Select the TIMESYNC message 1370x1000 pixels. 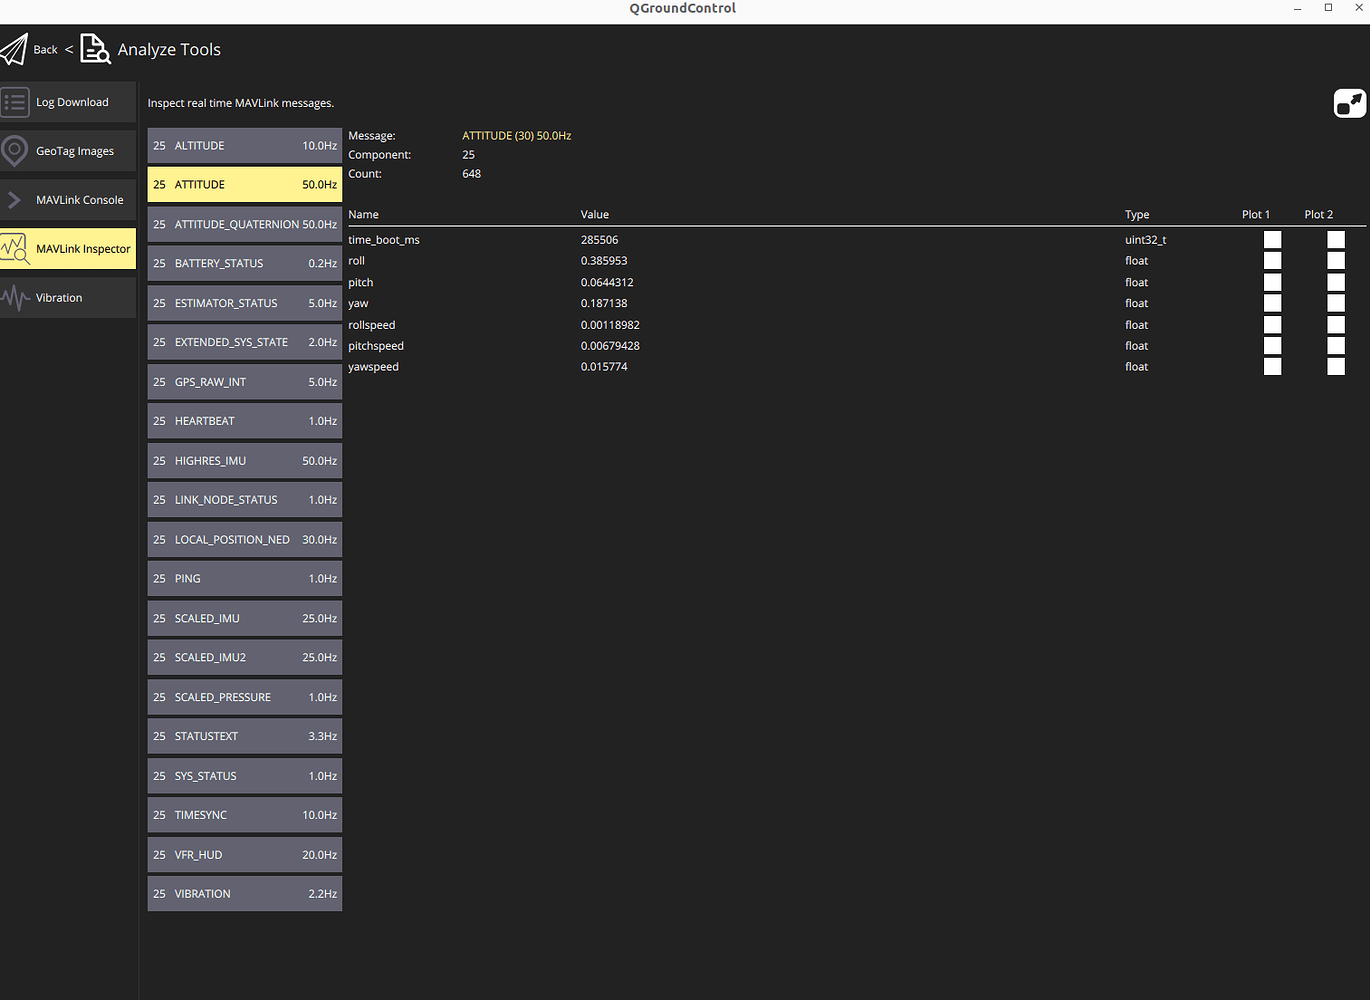[x=245, y=815]
